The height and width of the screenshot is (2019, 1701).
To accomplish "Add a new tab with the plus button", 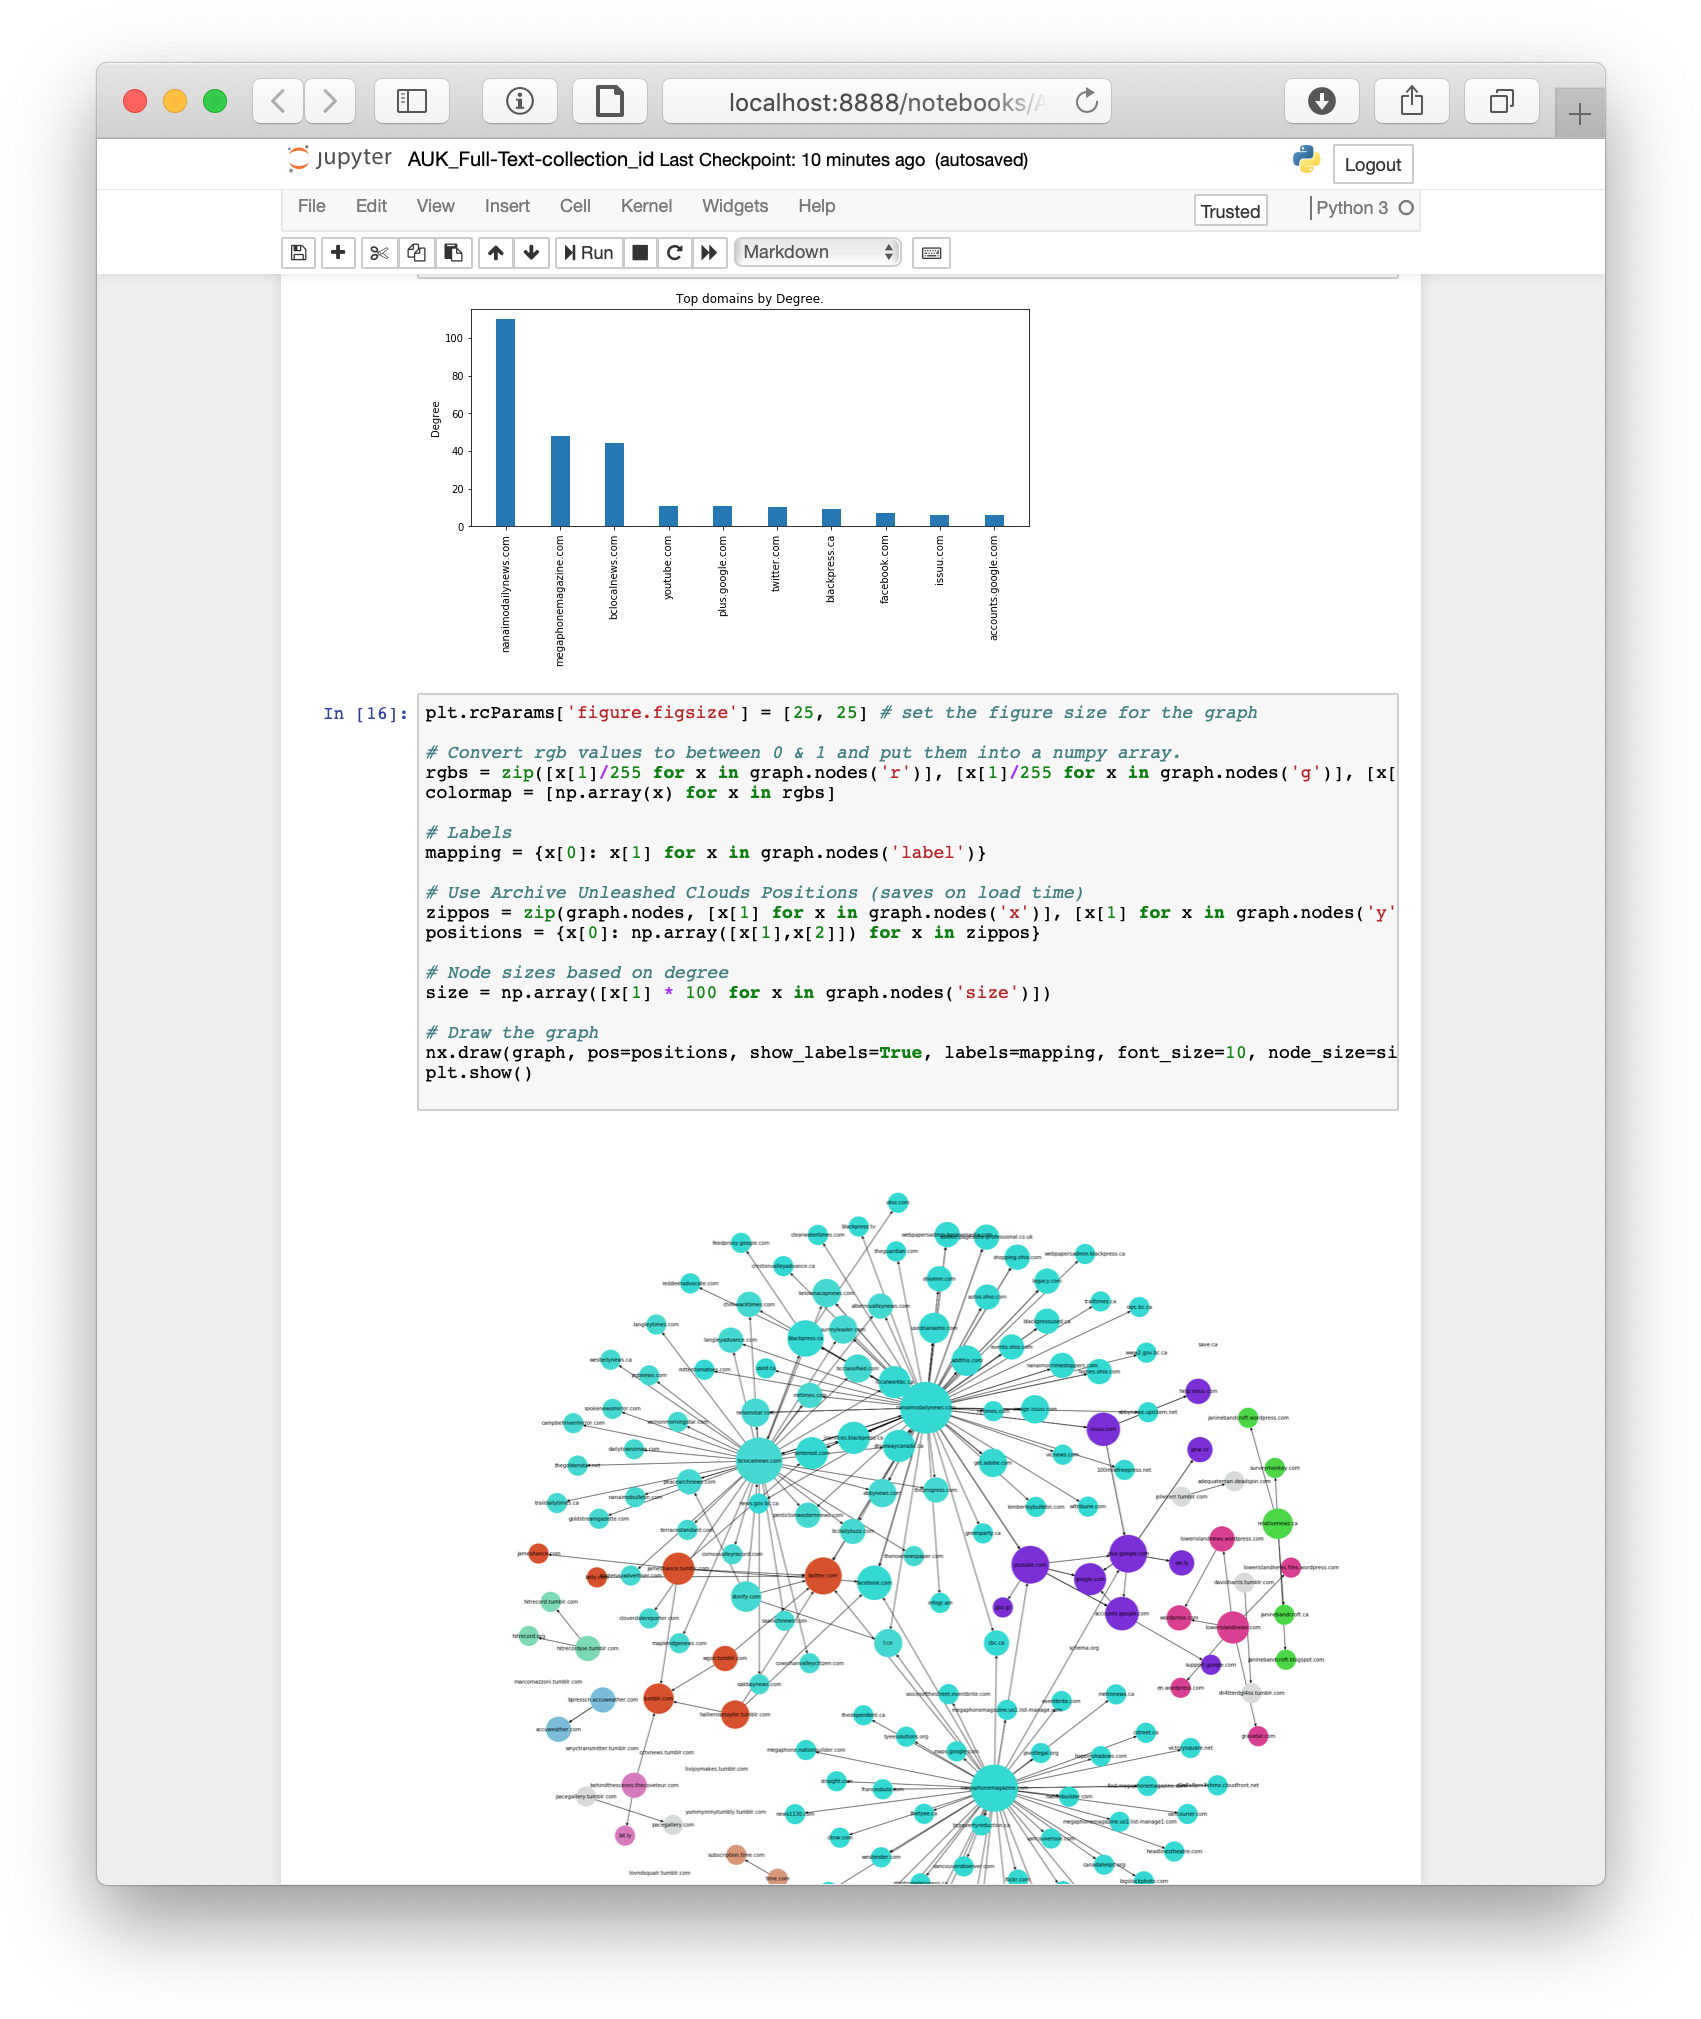I will (1580, 114).
